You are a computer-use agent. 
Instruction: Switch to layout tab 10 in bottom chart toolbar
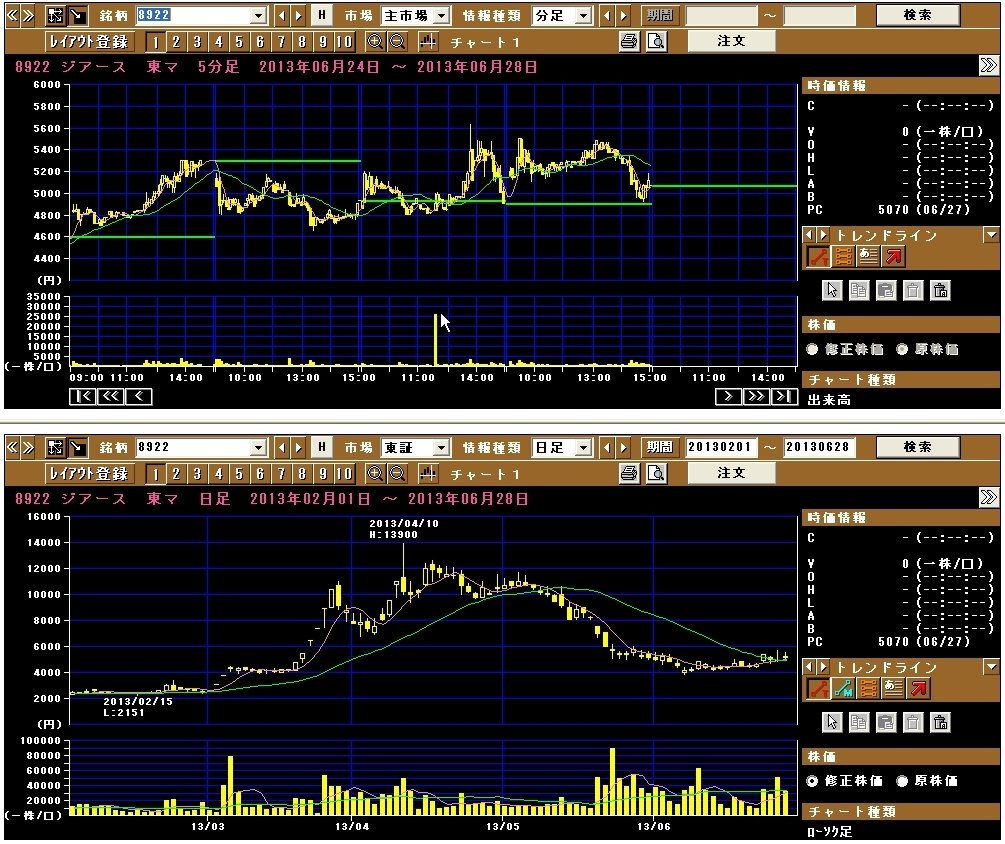point(343,473)
